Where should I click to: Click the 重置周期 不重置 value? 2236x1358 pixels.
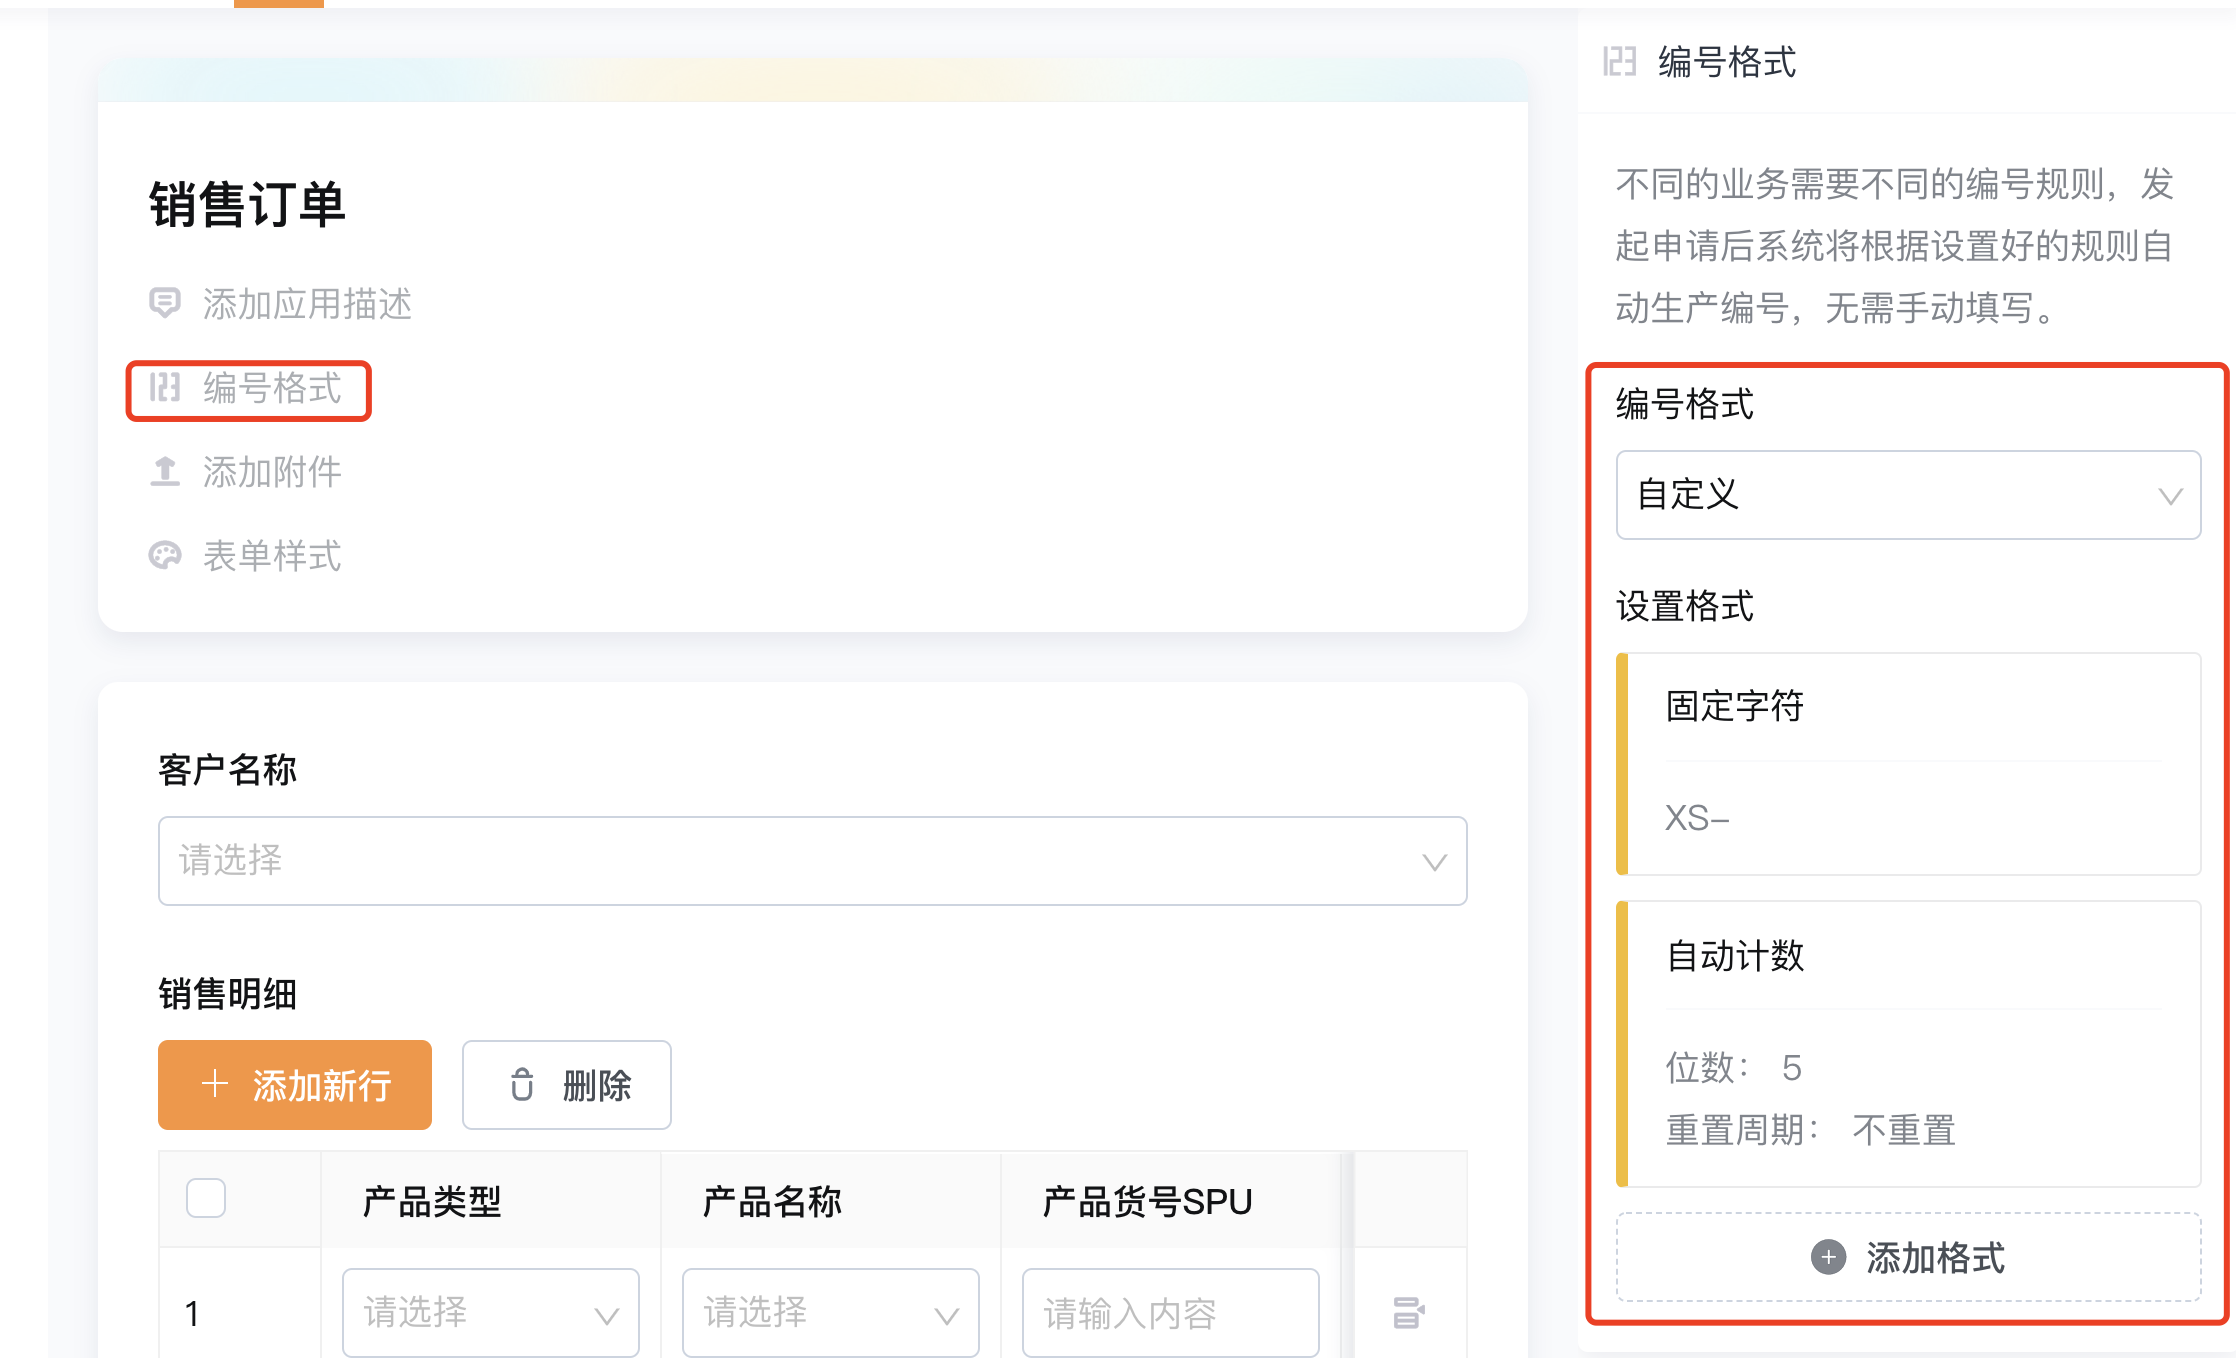[x=1904, y=1130]
